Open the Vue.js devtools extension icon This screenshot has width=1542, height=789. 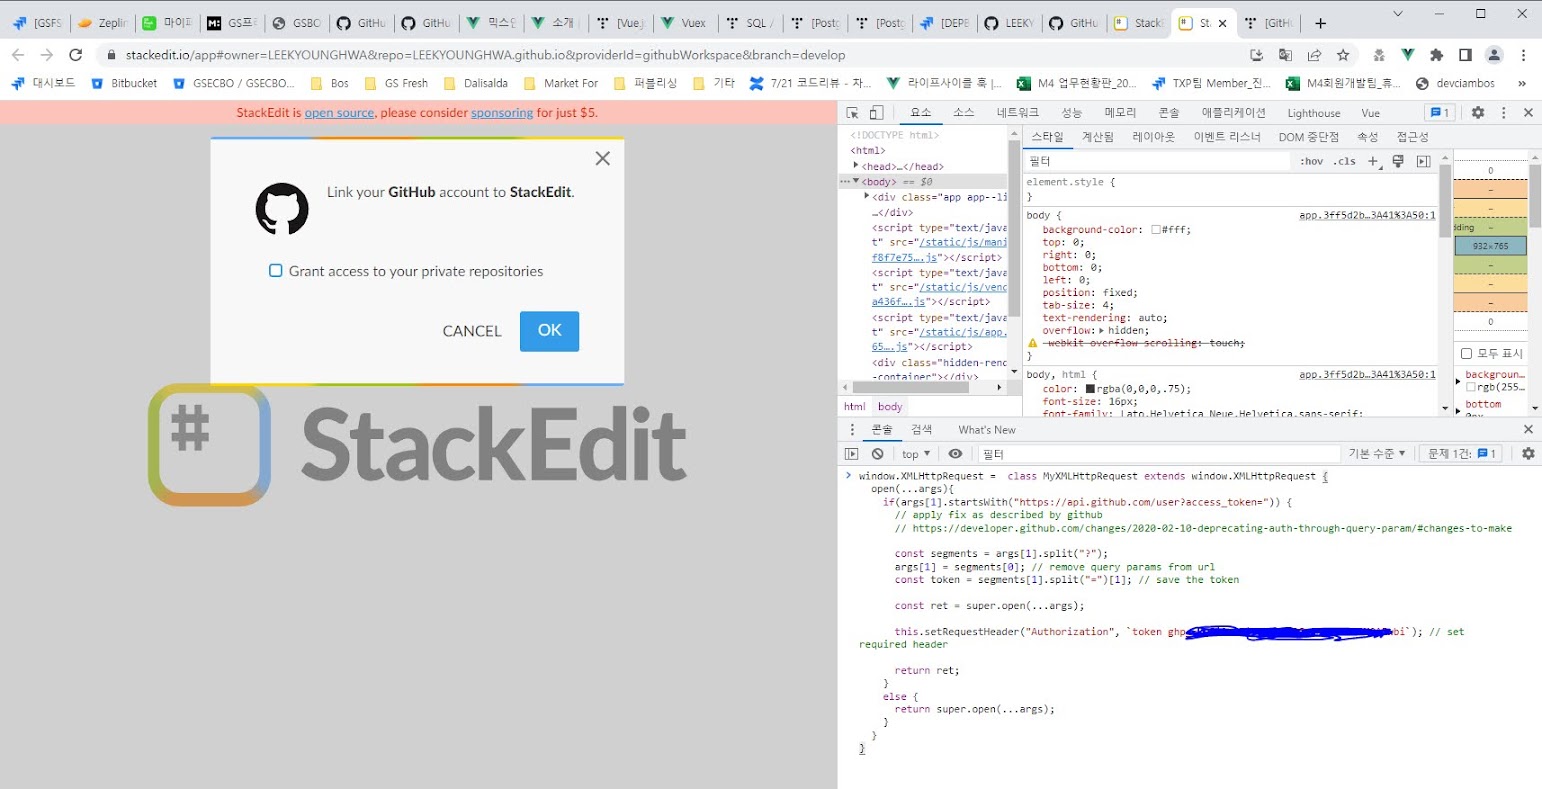click(1408, 55)
